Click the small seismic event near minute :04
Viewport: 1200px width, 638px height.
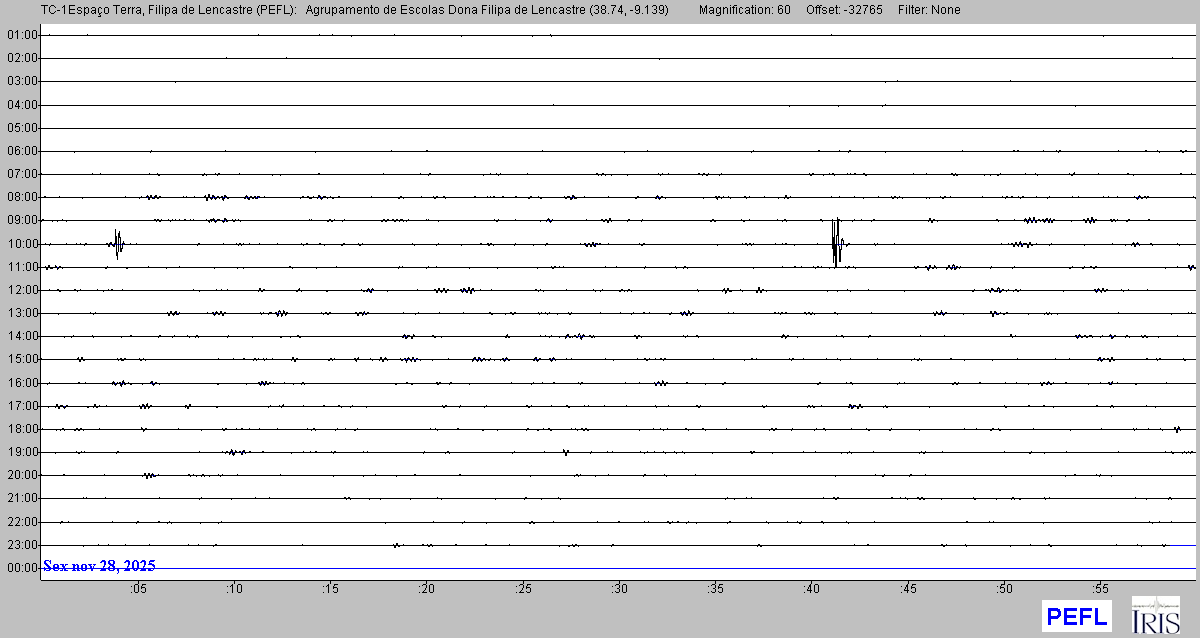(117, 243)
